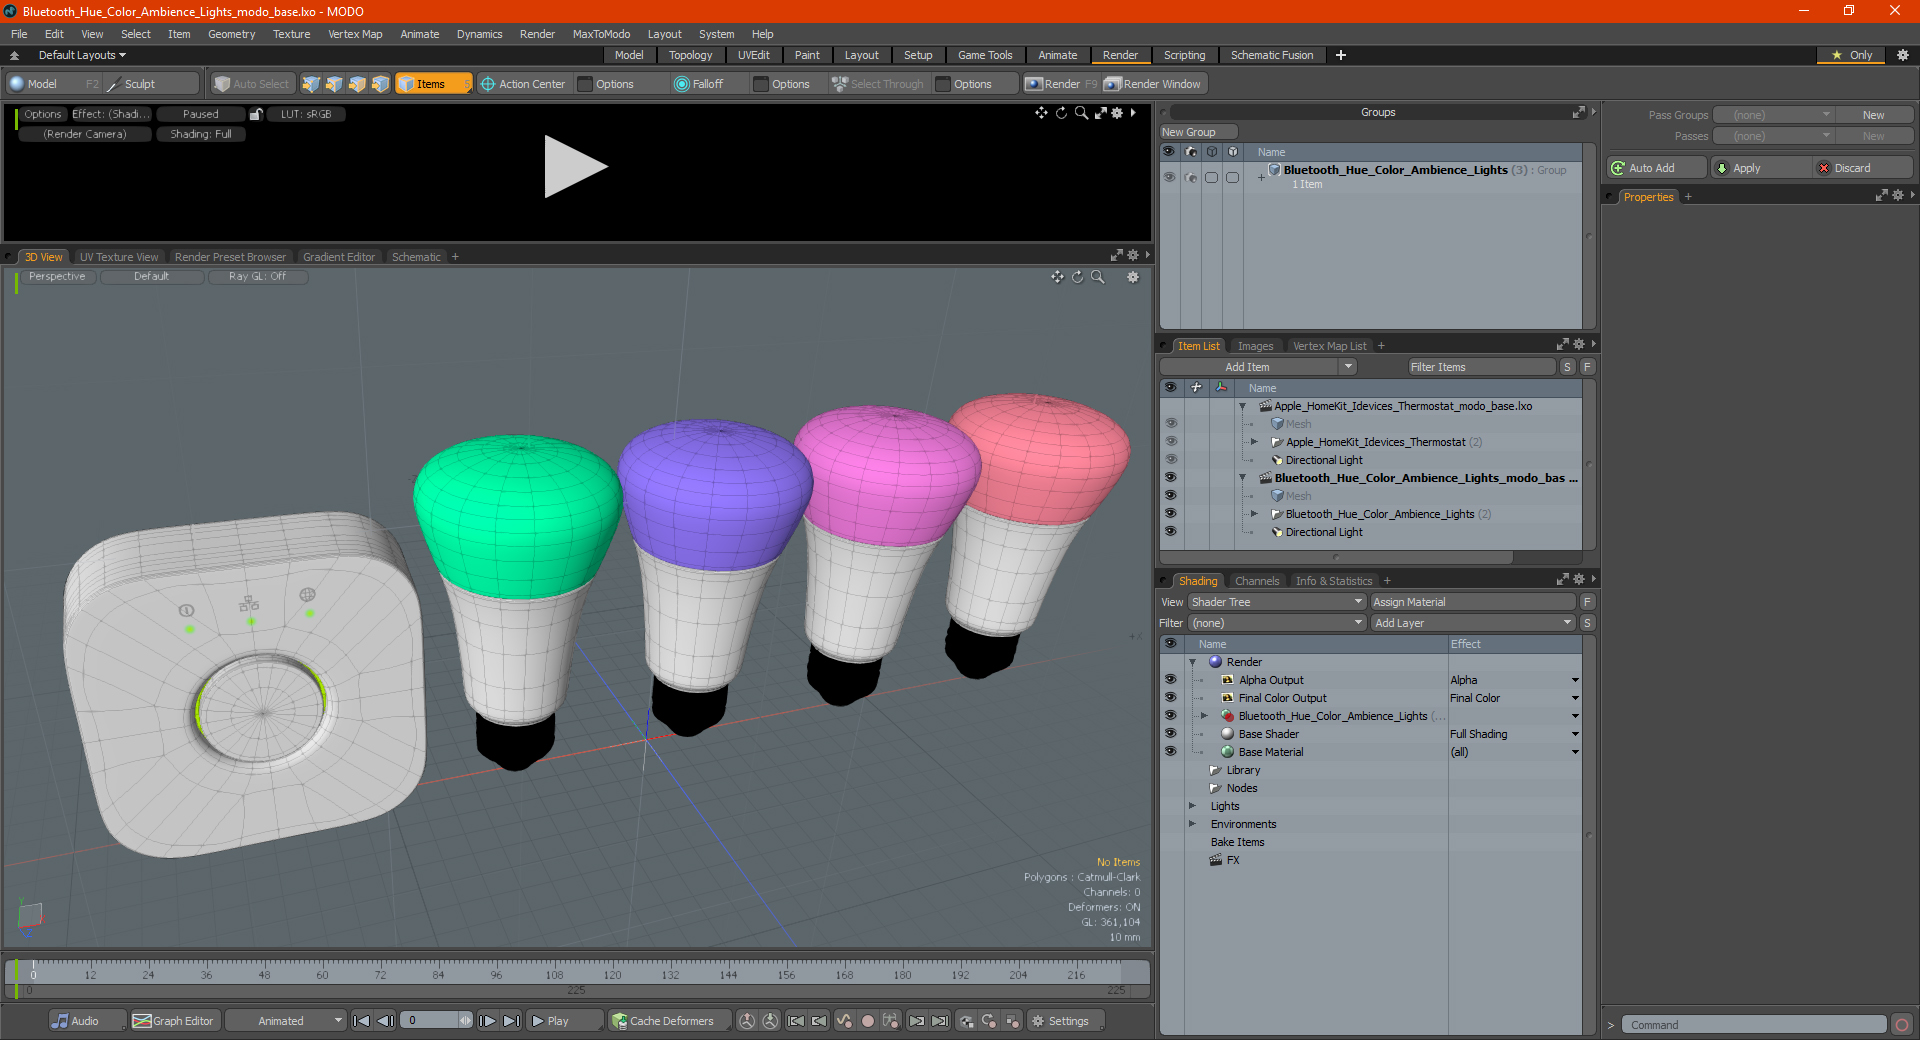This screenshot has height=1040, width=1920.
Task: Open the Render Window
Action: (x=1153, y=84)
